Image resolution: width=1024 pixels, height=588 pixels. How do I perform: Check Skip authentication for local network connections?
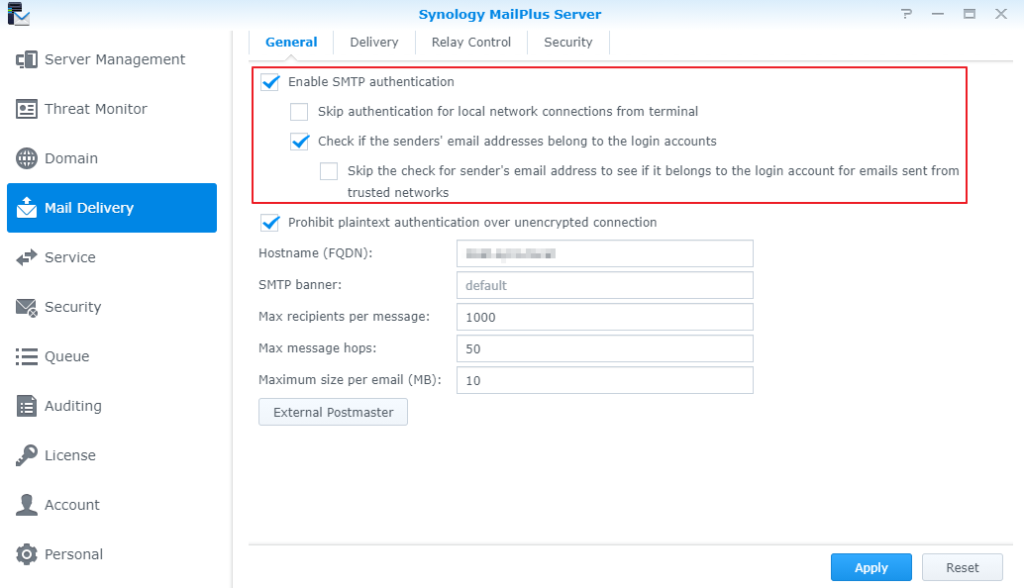(299, 112)
